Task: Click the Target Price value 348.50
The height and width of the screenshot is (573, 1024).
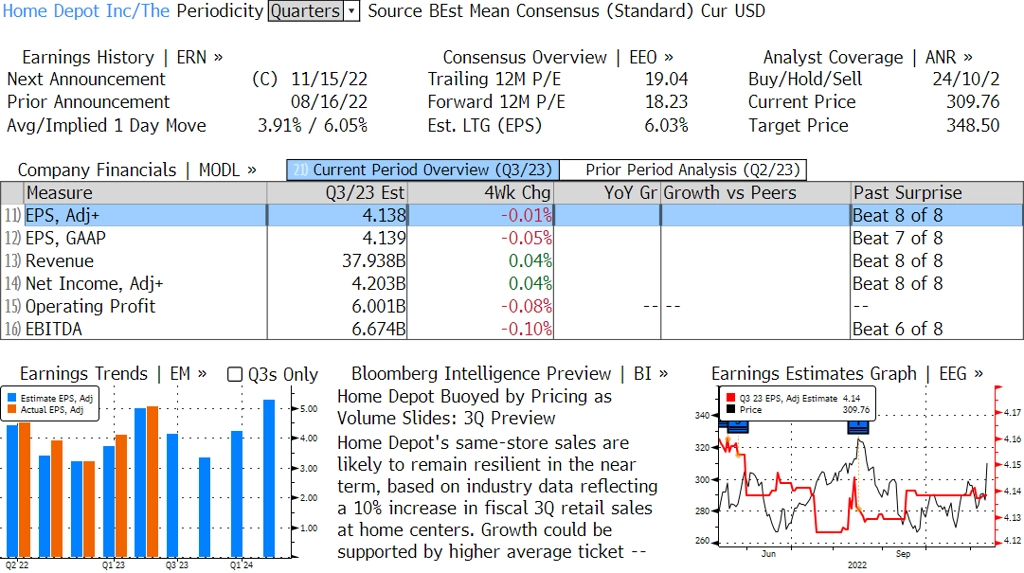Action: point(972,125)
